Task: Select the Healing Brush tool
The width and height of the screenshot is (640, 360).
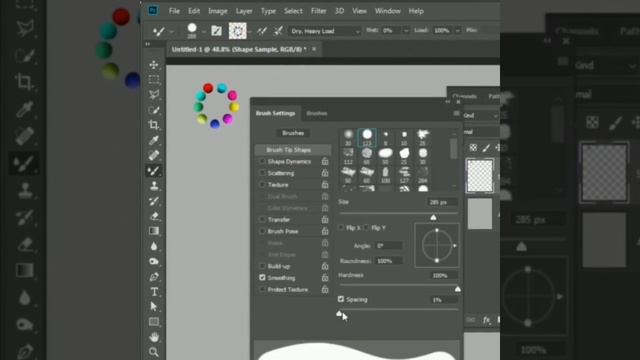Action: (x=154, y=156)
